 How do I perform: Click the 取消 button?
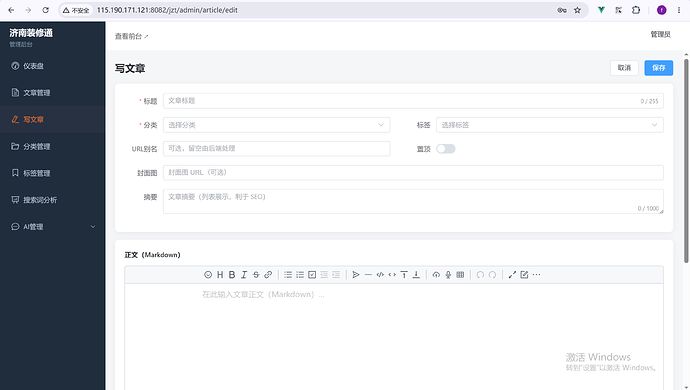[x=624, y=68]
